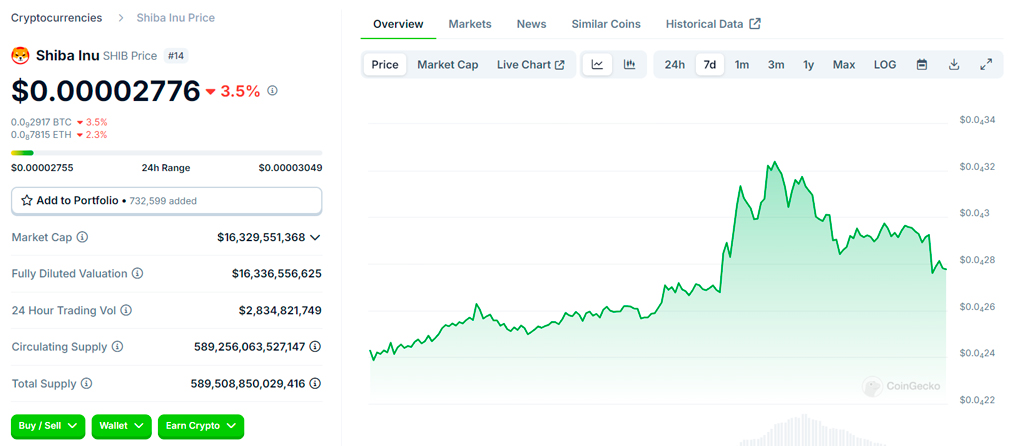Set chart range to 1y

click(x=808, y=65)
